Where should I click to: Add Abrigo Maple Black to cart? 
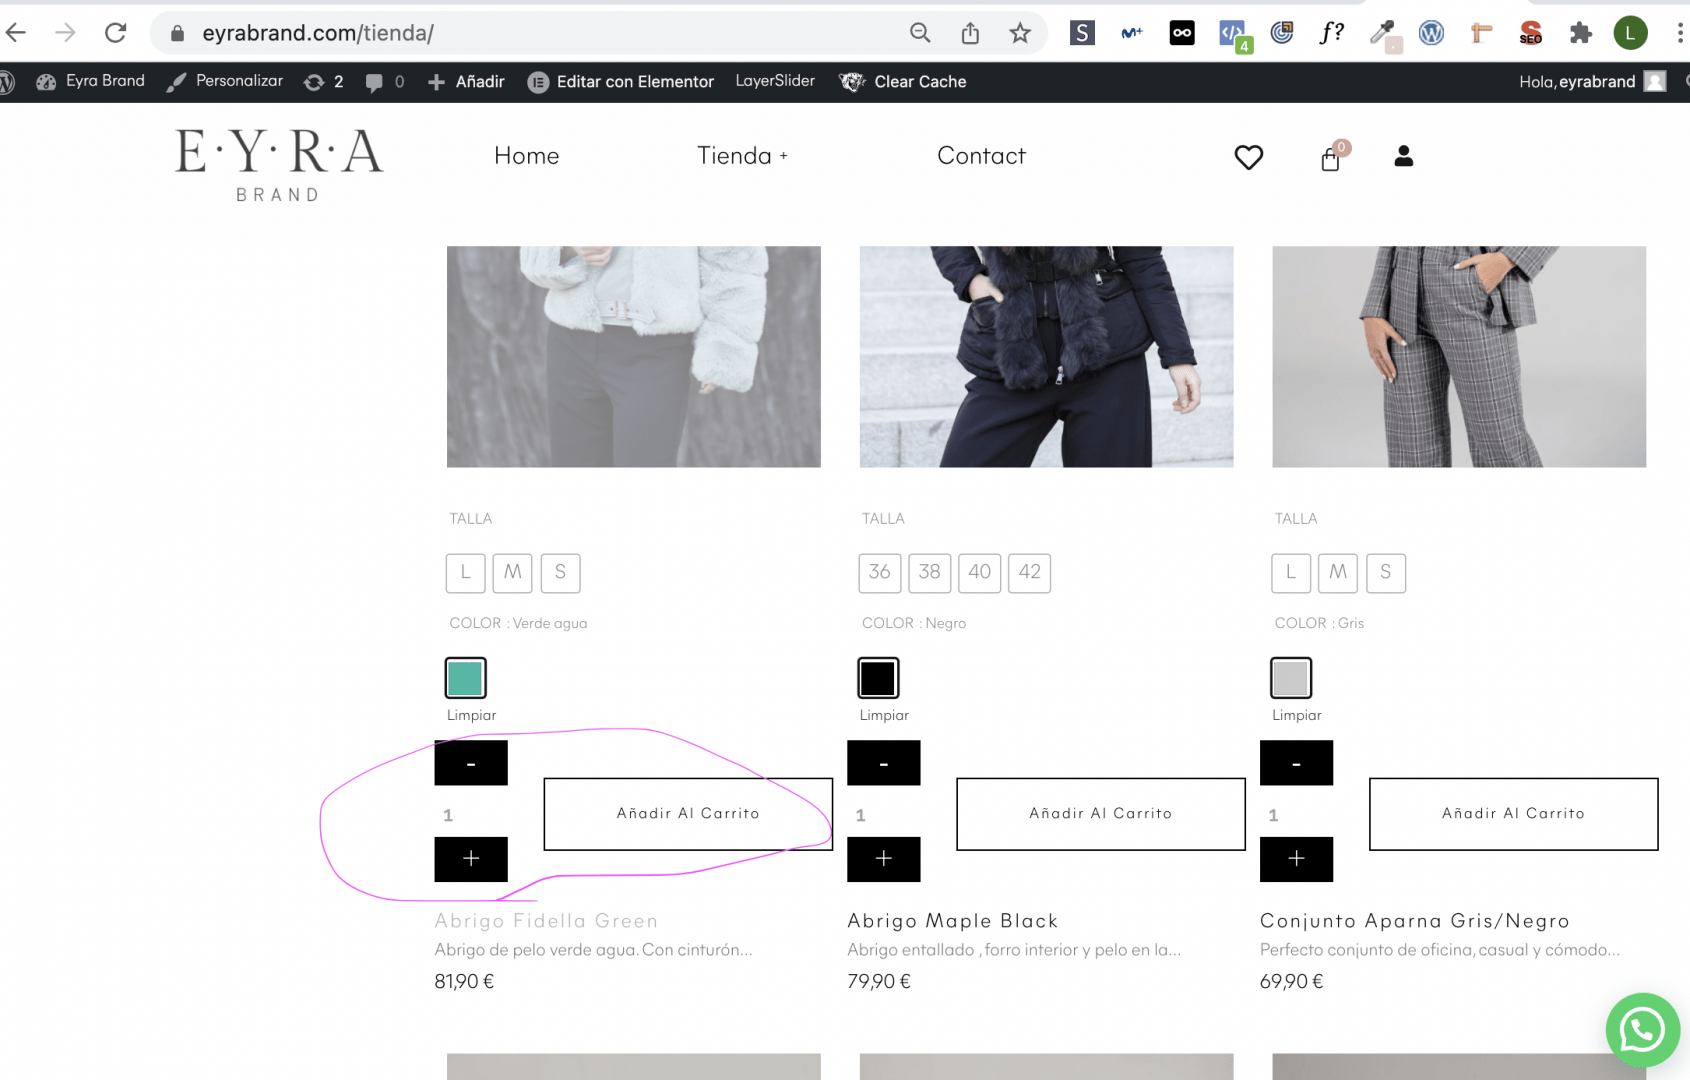tap(1101, 814)
